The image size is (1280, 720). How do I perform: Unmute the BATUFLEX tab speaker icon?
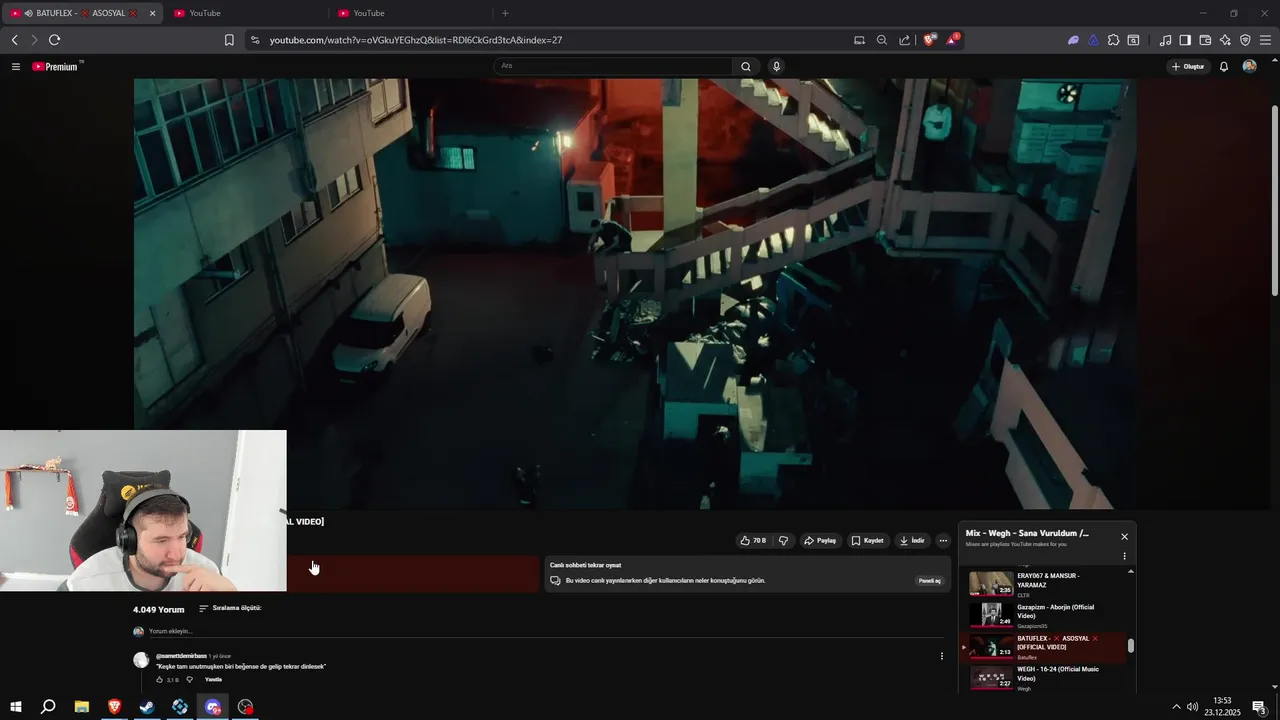(28, 13)
